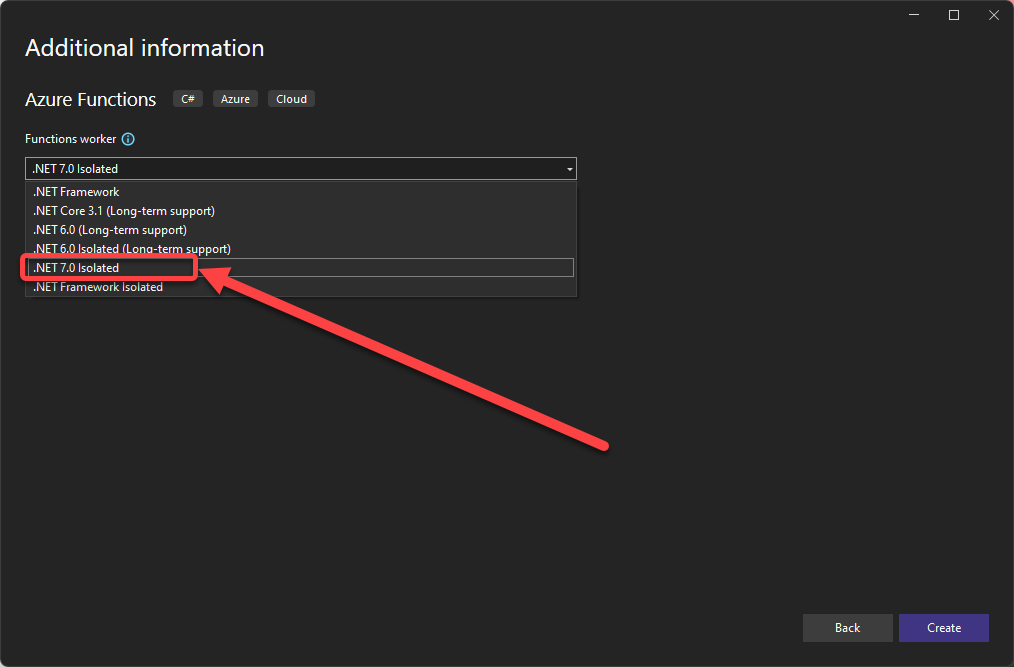The image size is (1014, 667).
Task: Select .NET Framework option
Action: point(301,192)
